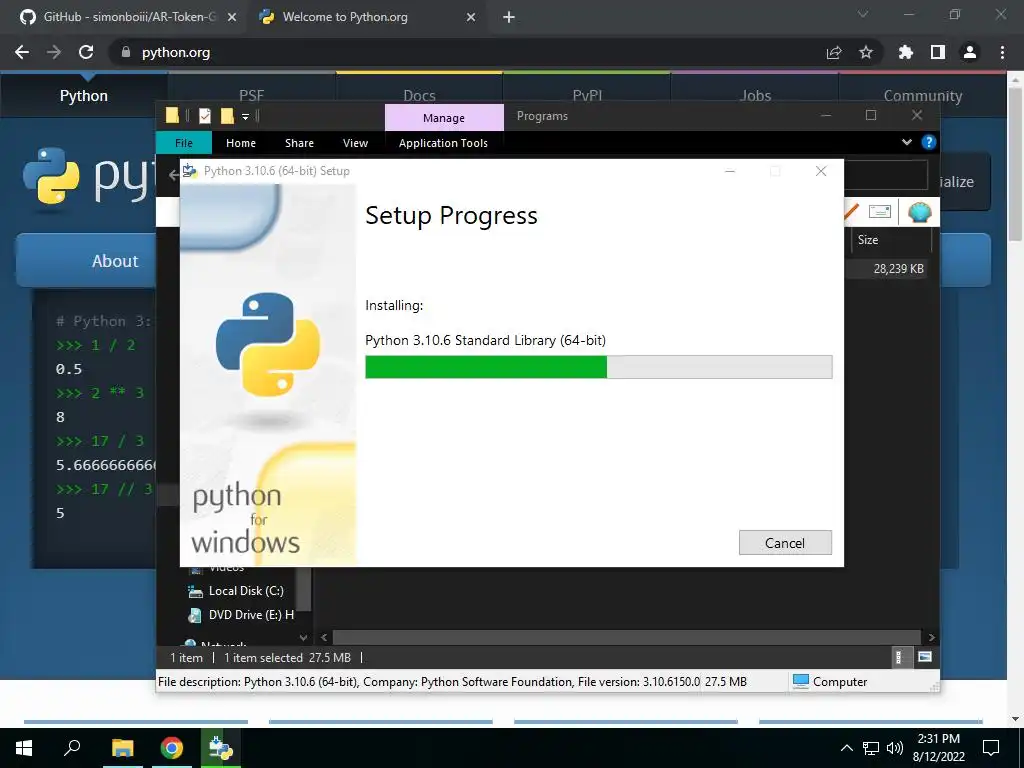Viewport: 1024px width, 768px height.
Task: Click the Size column header
Action: coord(889,240)
